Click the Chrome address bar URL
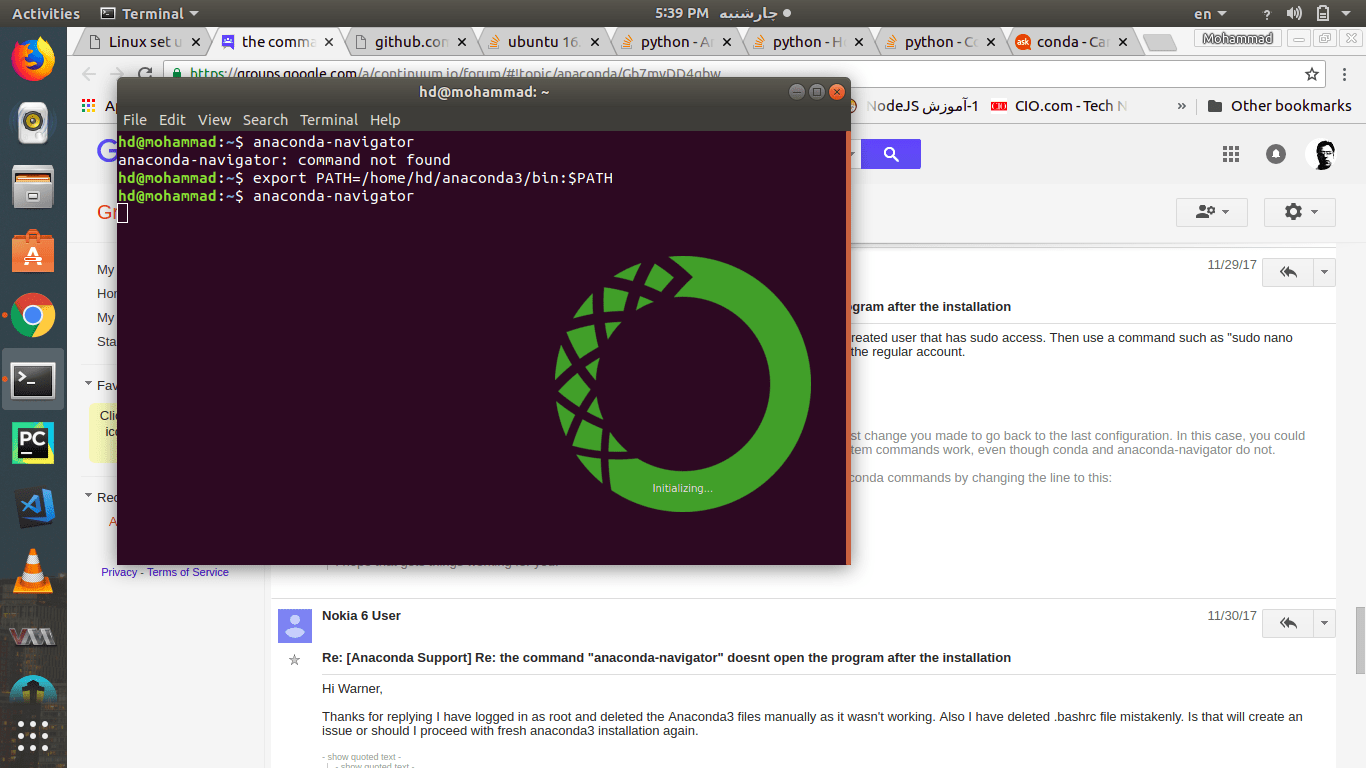This screenshot has width=1366, height=768. pos(455,74)
